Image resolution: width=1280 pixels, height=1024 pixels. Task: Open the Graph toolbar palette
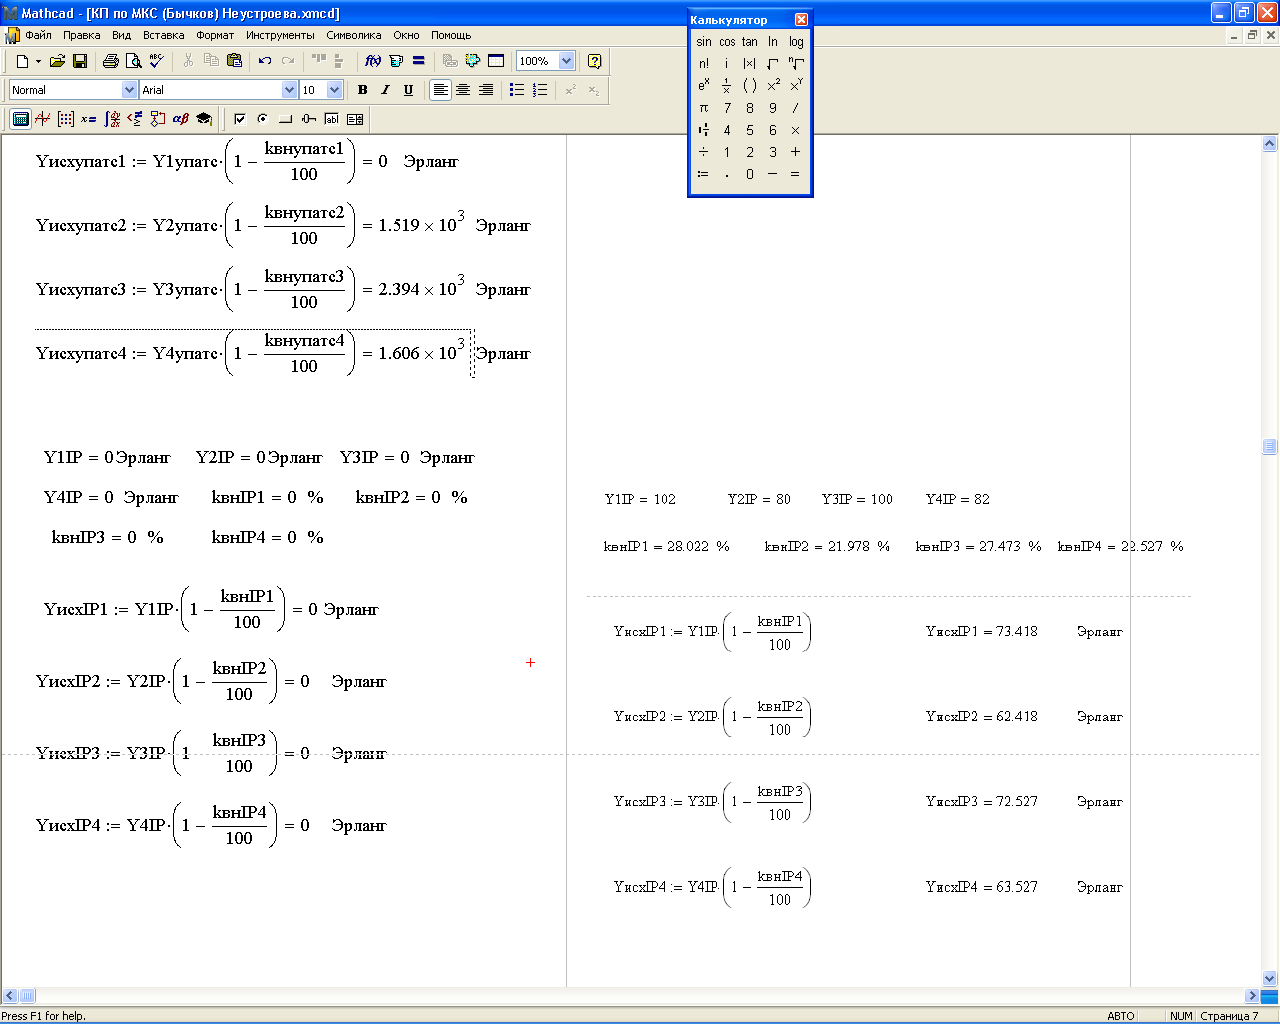(x=43, y=119)
